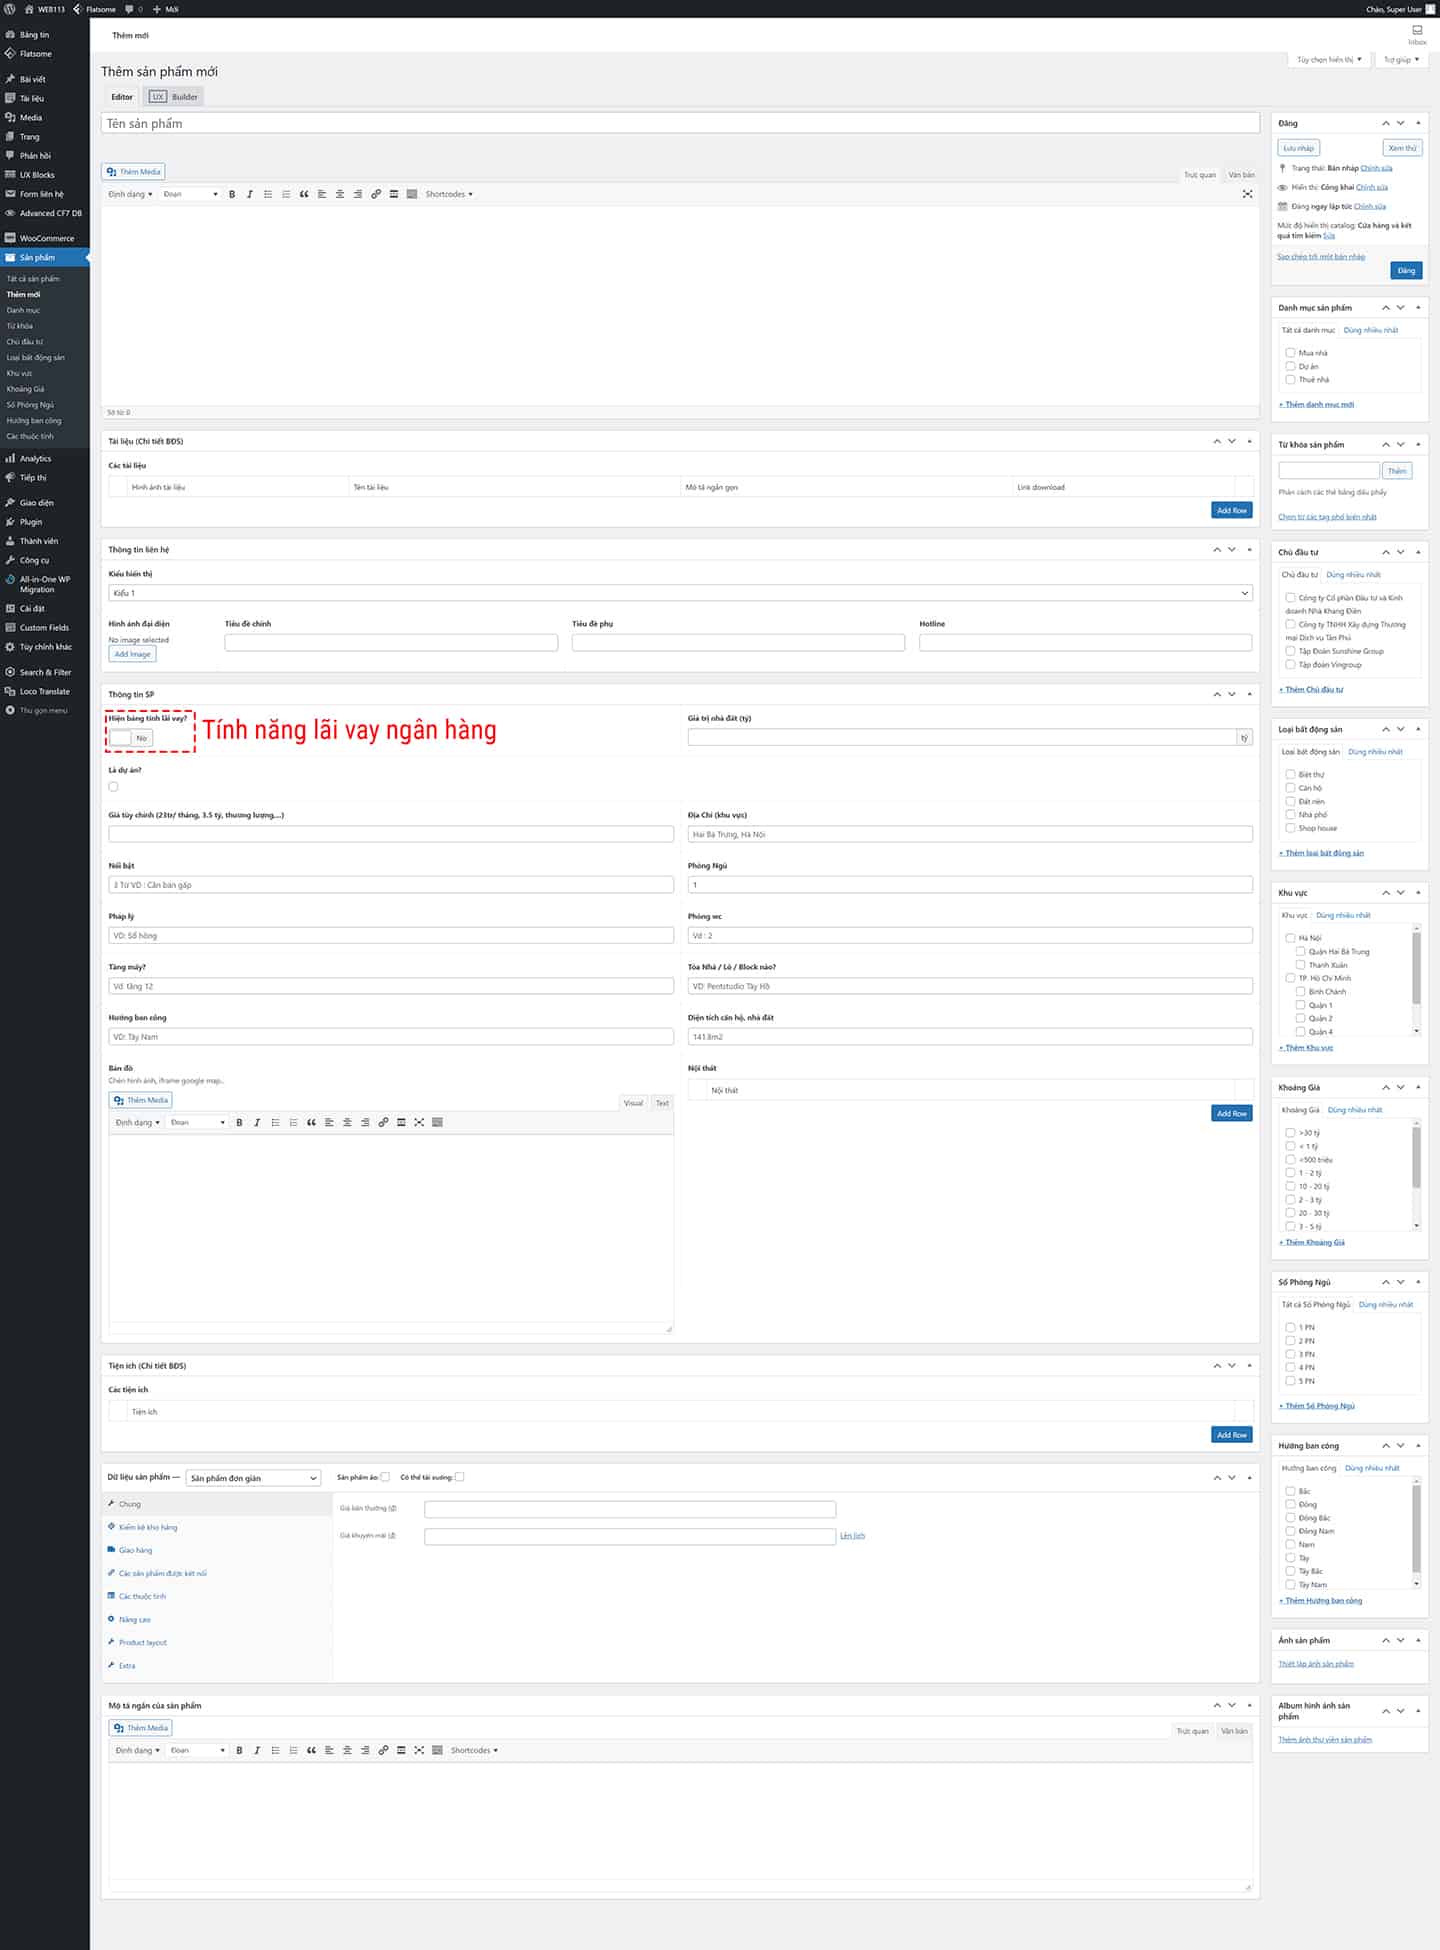Click insert link icon in the main editor toolbar
Viewport: 1440px width, 1950px height.
click(x=376, y=194)
